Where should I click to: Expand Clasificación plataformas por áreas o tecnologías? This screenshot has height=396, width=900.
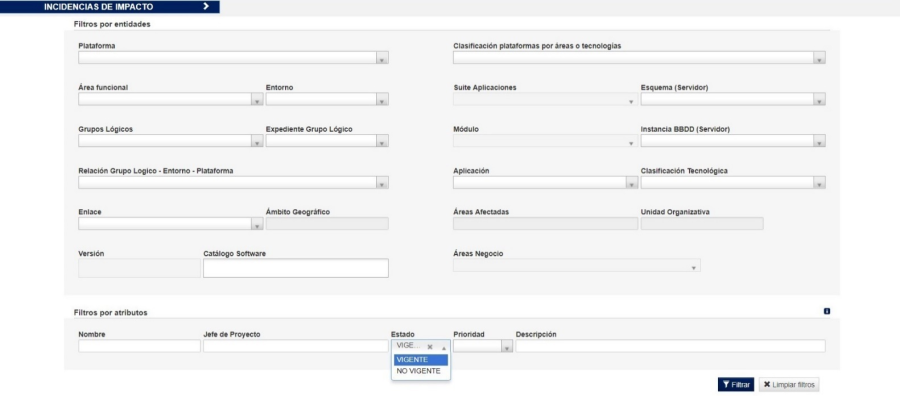[820, 58]
